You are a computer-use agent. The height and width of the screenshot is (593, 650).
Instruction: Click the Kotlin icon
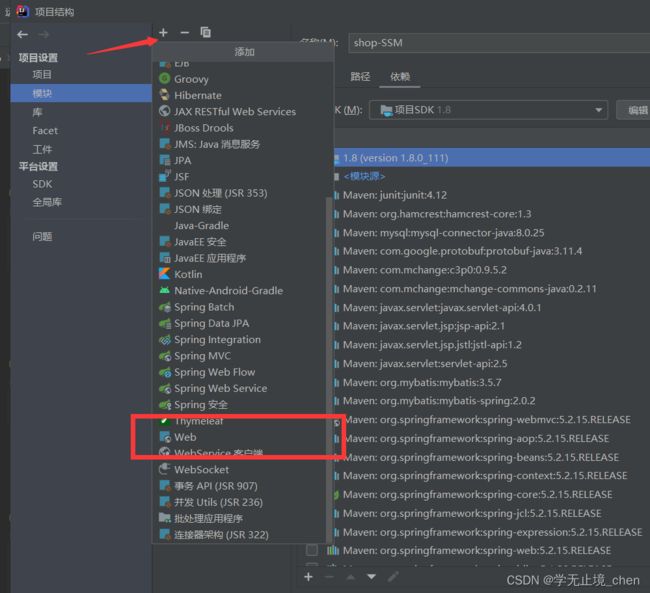coord(165,274)
